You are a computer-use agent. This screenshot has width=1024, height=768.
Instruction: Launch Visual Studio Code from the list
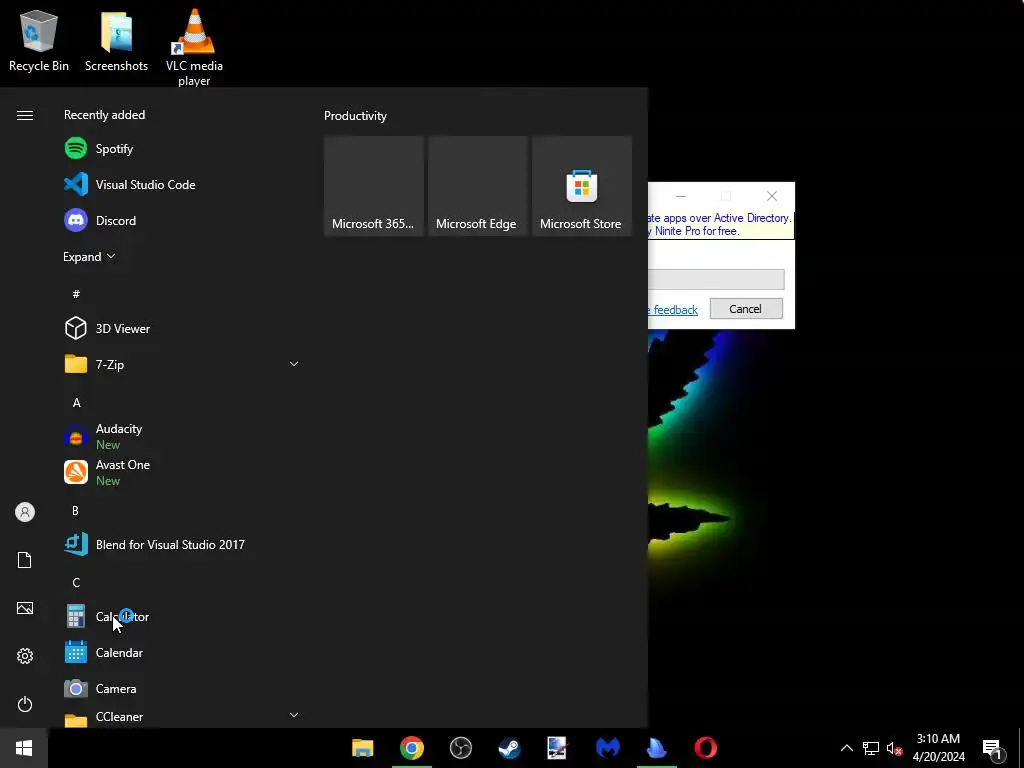181,185
